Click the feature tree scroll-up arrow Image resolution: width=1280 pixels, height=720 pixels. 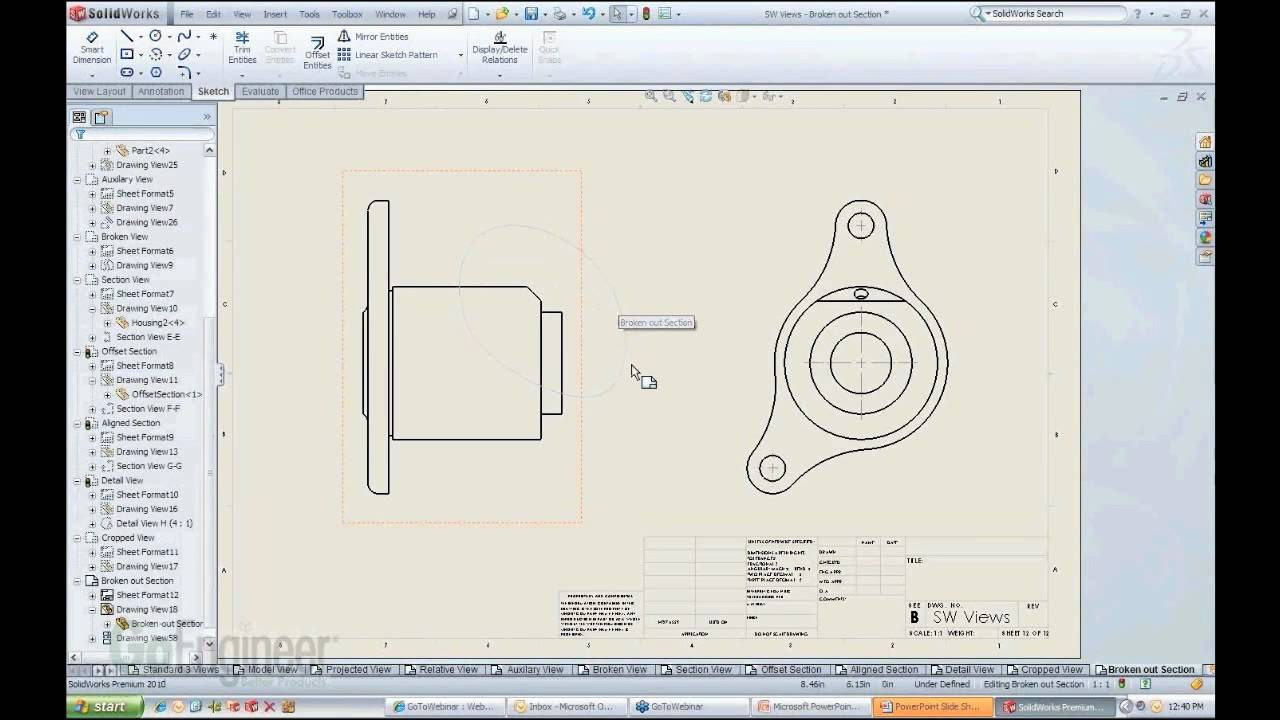click(209, 150)
